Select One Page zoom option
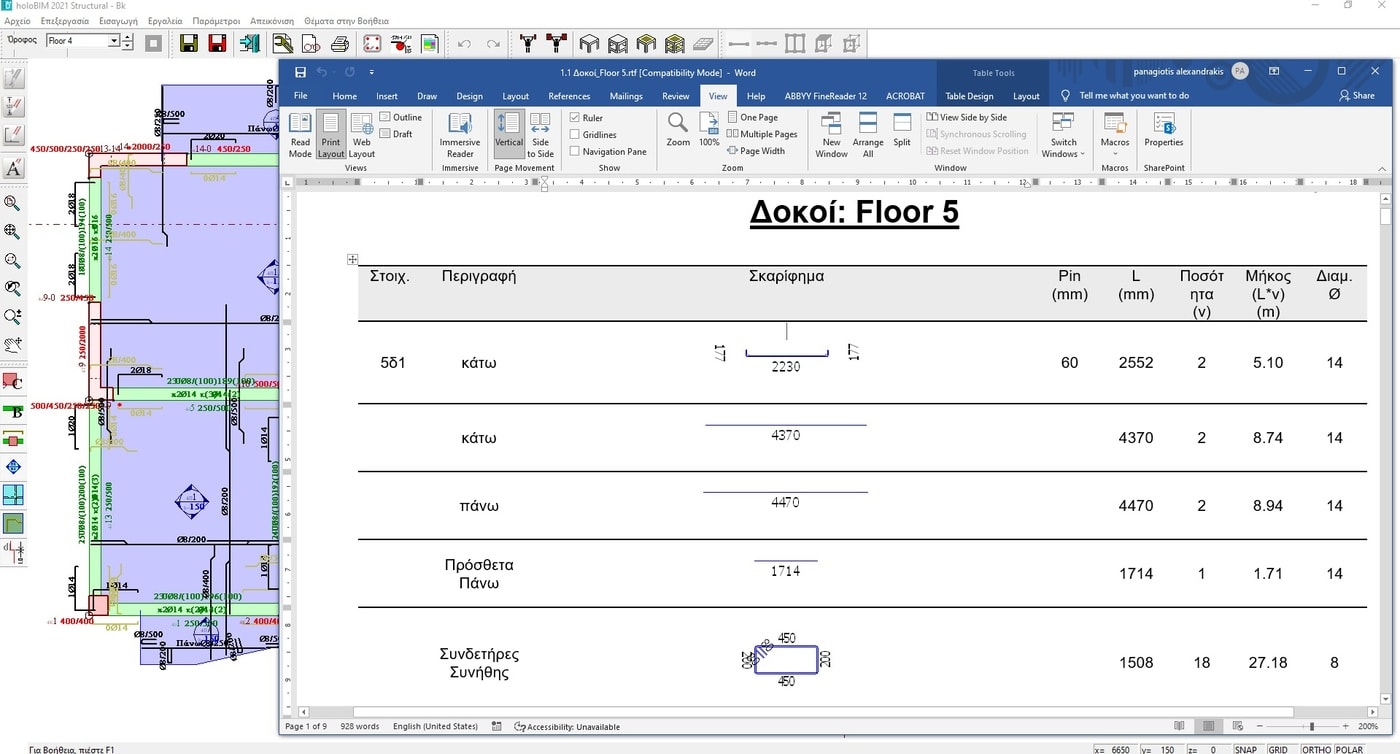Image resolution: width=1400 pixels, height=754 pixels. [753, 117]
